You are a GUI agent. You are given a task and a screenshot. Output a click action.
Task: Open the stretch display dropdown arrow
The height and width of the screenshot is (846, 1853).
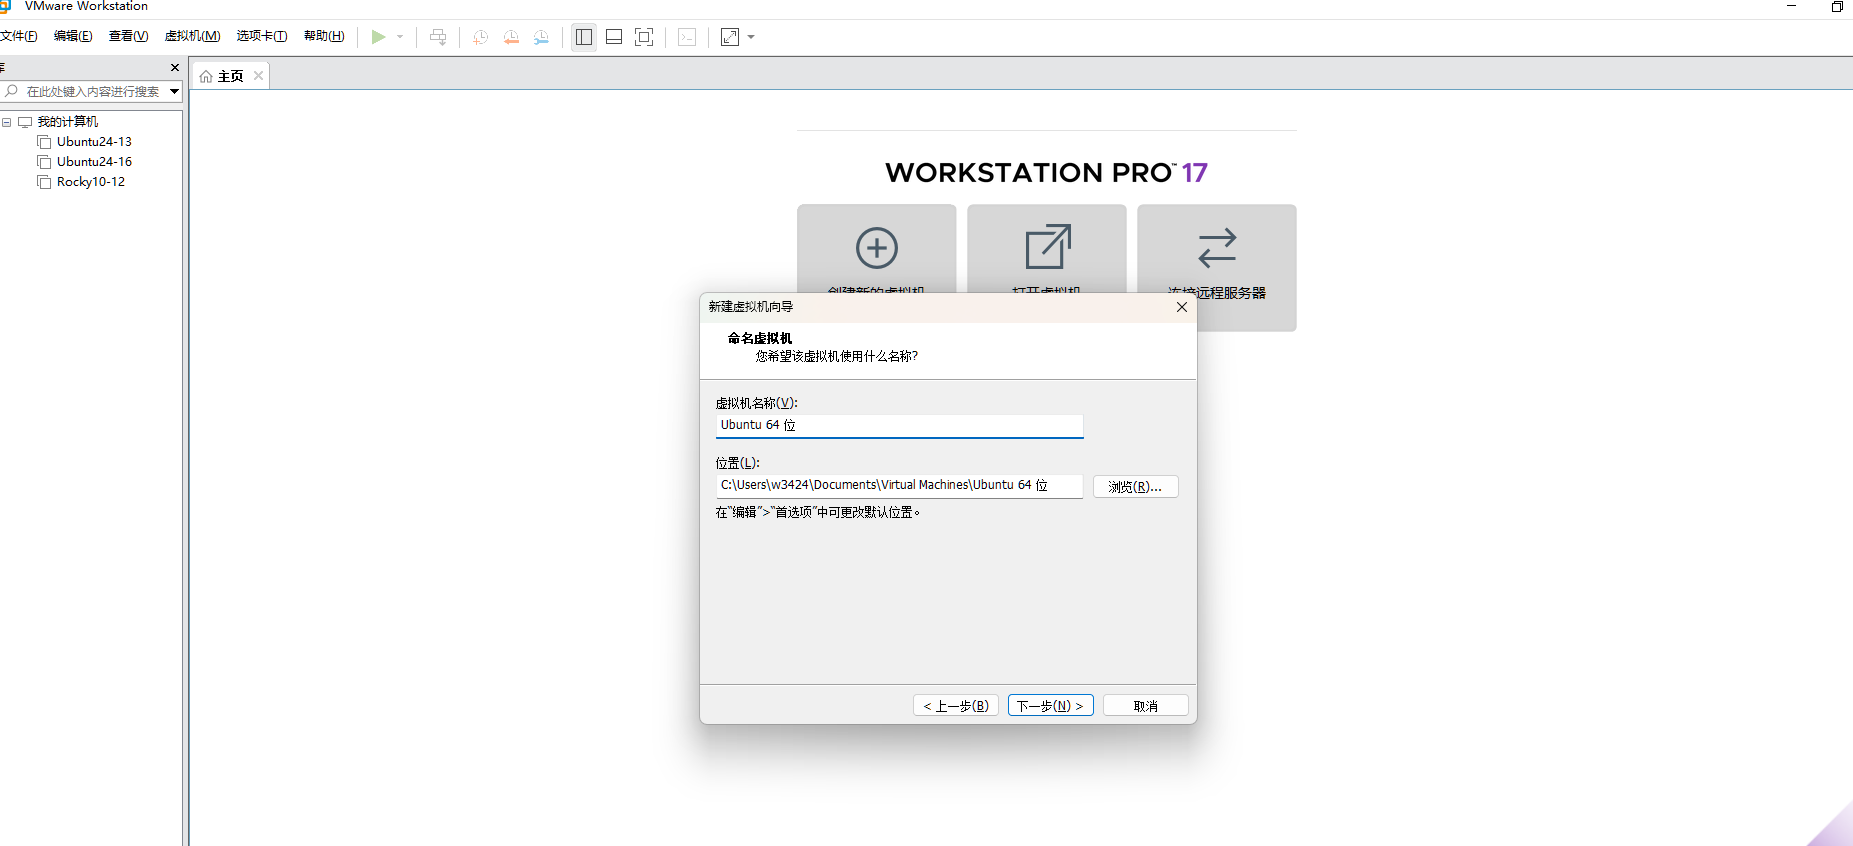(x=751, y=37)
